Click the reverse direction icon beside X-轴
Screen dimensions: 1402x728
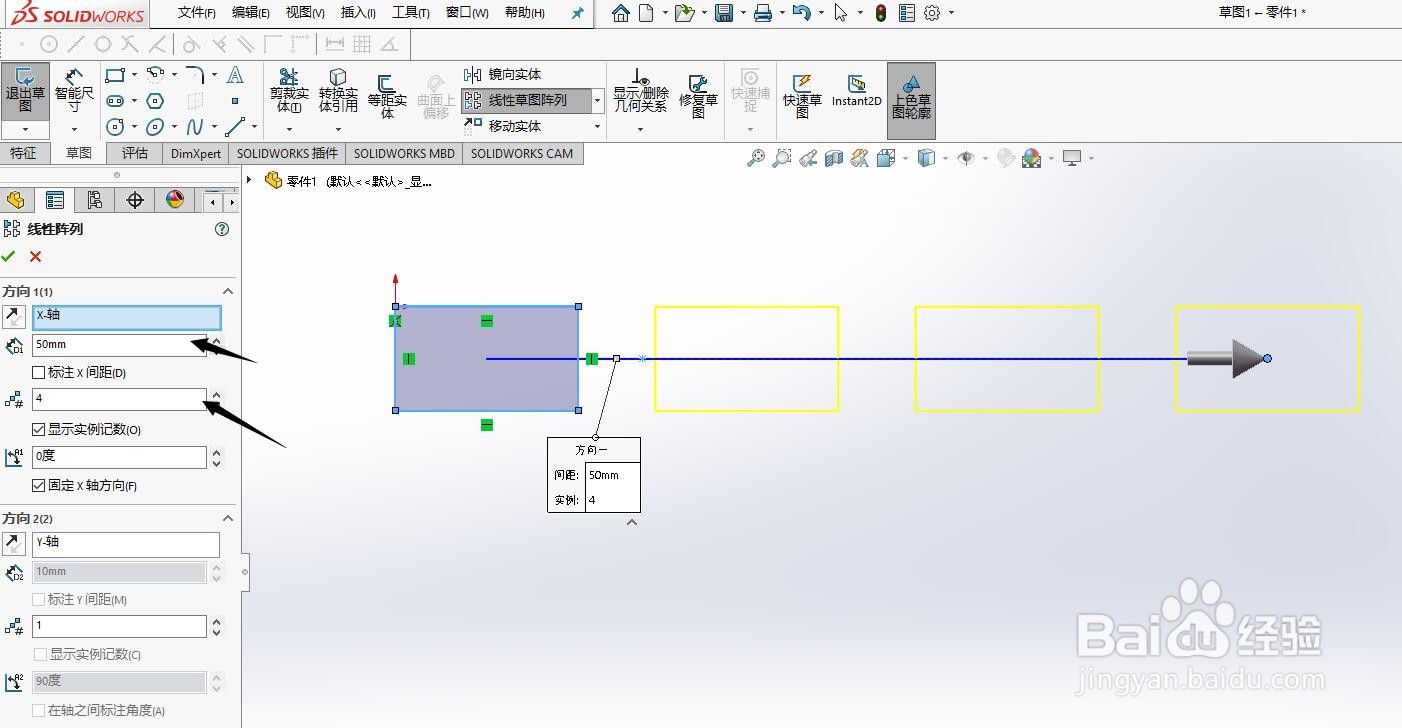pyautogui.click(x=14, y=317)
